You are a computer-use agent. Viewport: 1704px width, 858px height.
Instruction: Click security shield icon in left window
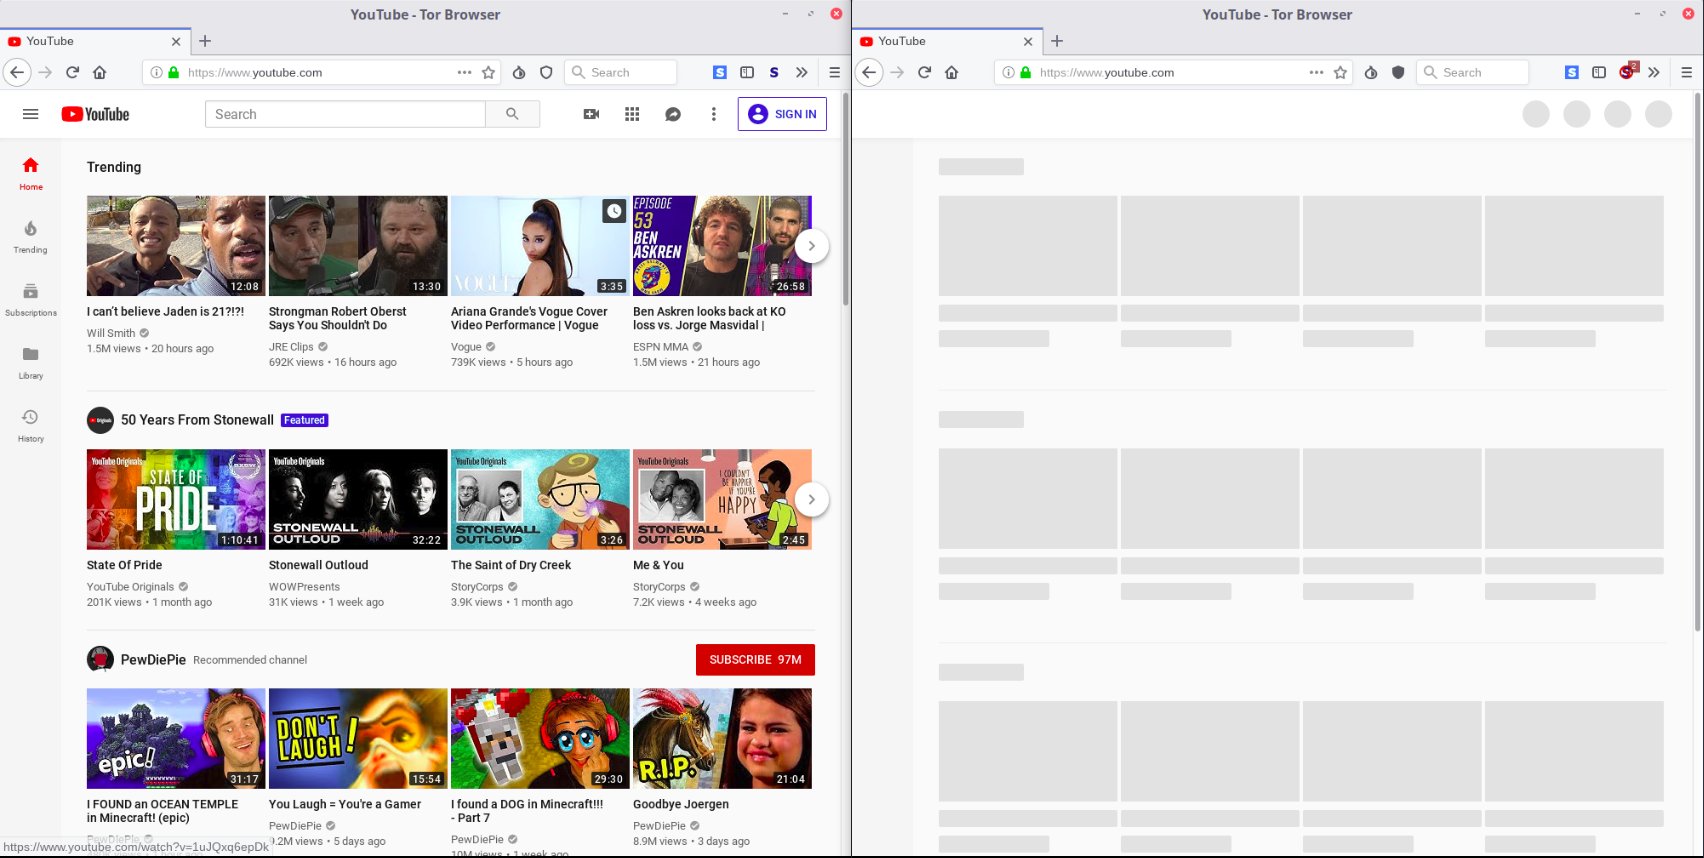546,72
